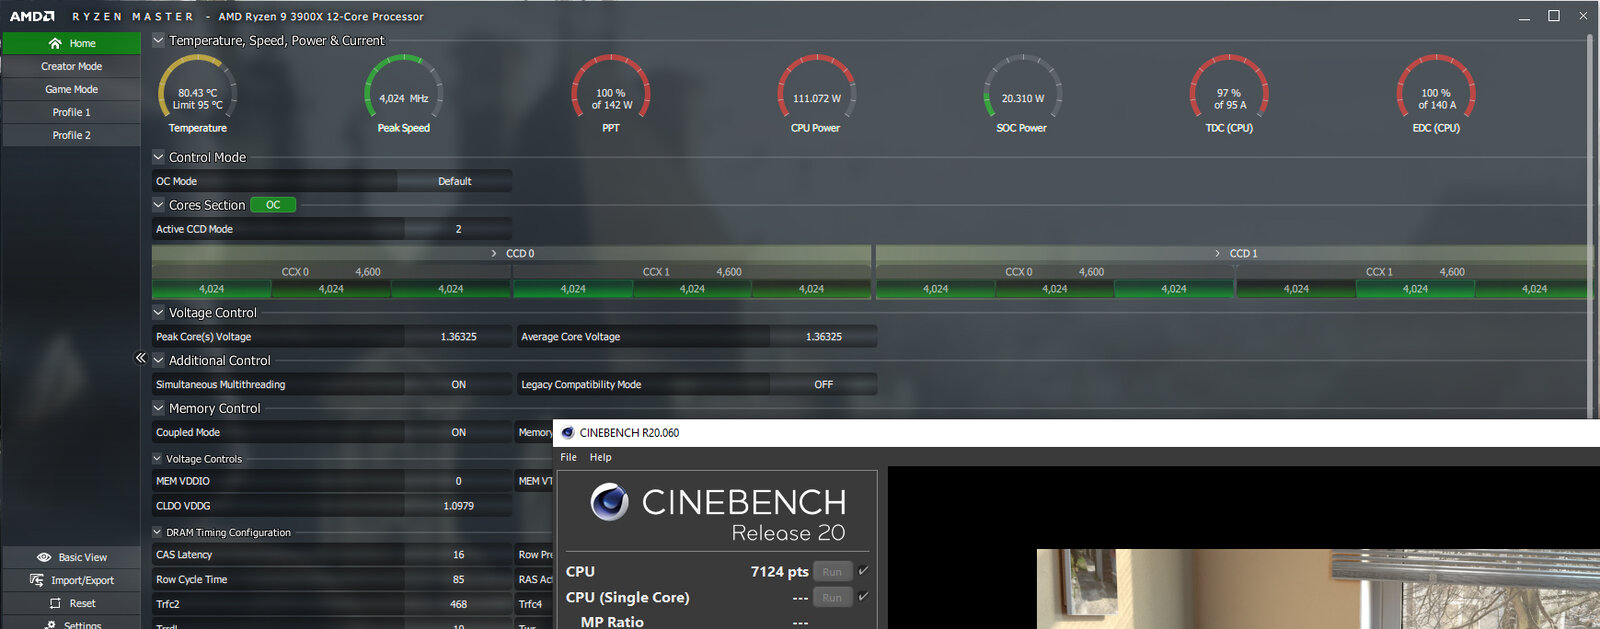Click the Trfc2 value 468
The width and height of the screenshot is (1600, 629).
point(458,604)
